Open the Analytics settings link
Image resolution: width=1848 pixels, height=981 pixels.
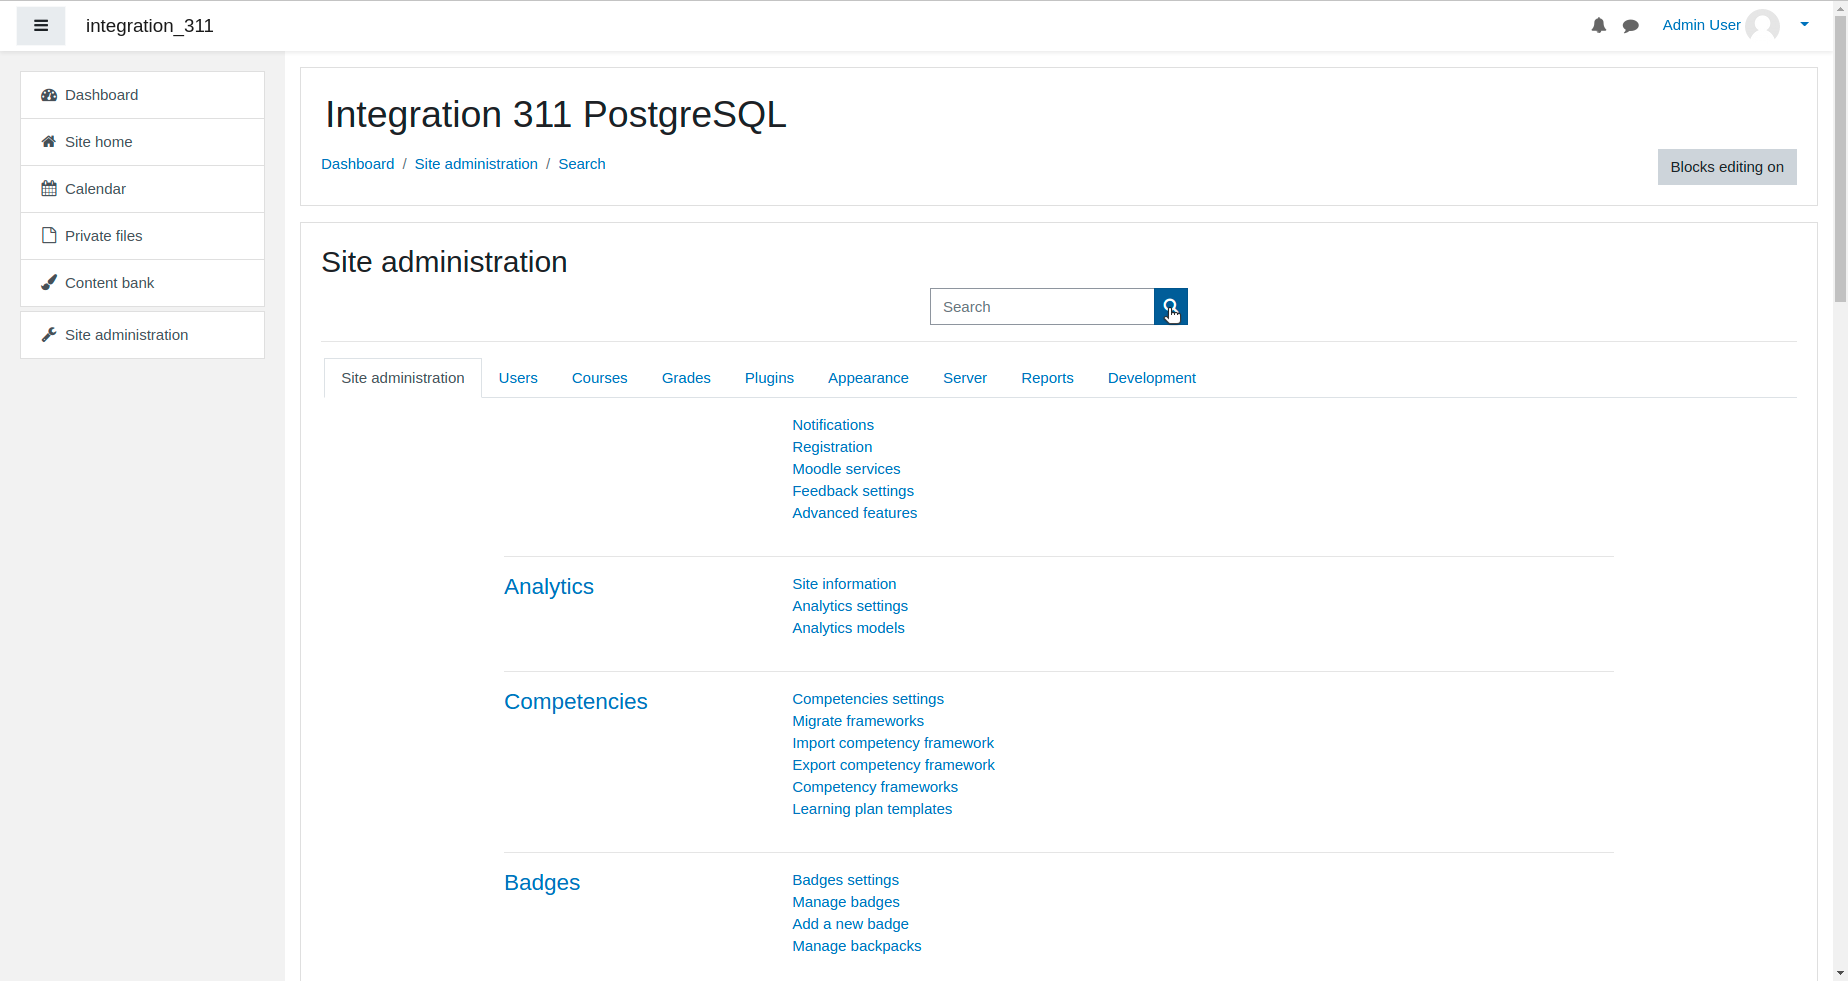[850, 606]
